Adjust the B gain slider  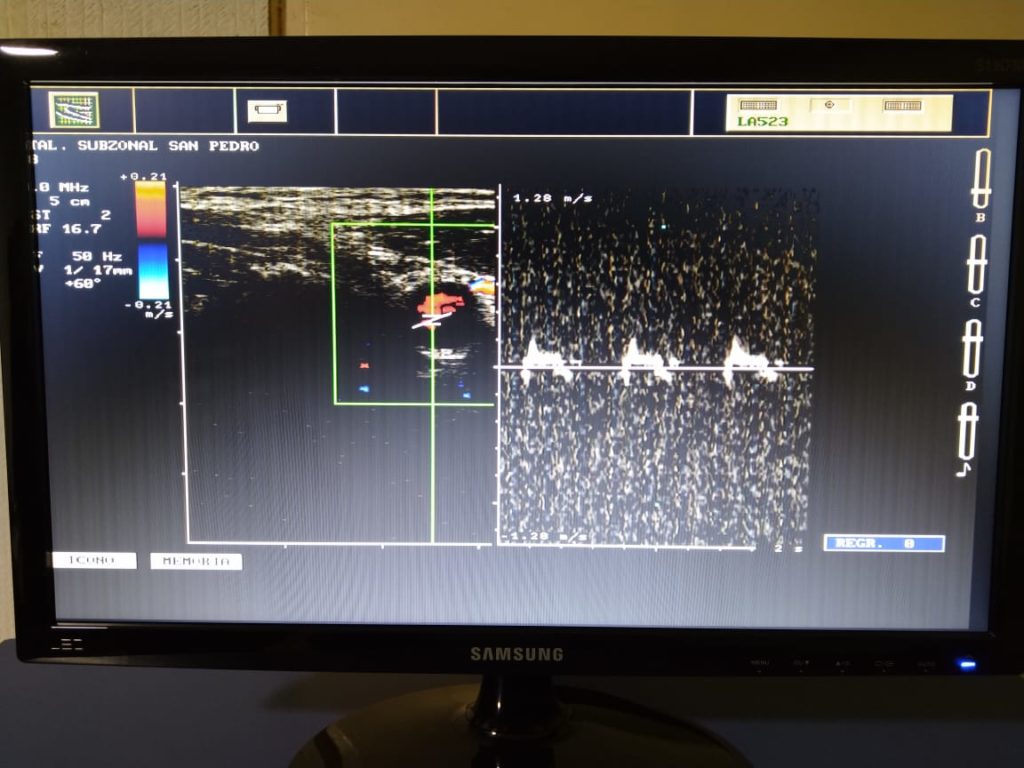[981, 178]
